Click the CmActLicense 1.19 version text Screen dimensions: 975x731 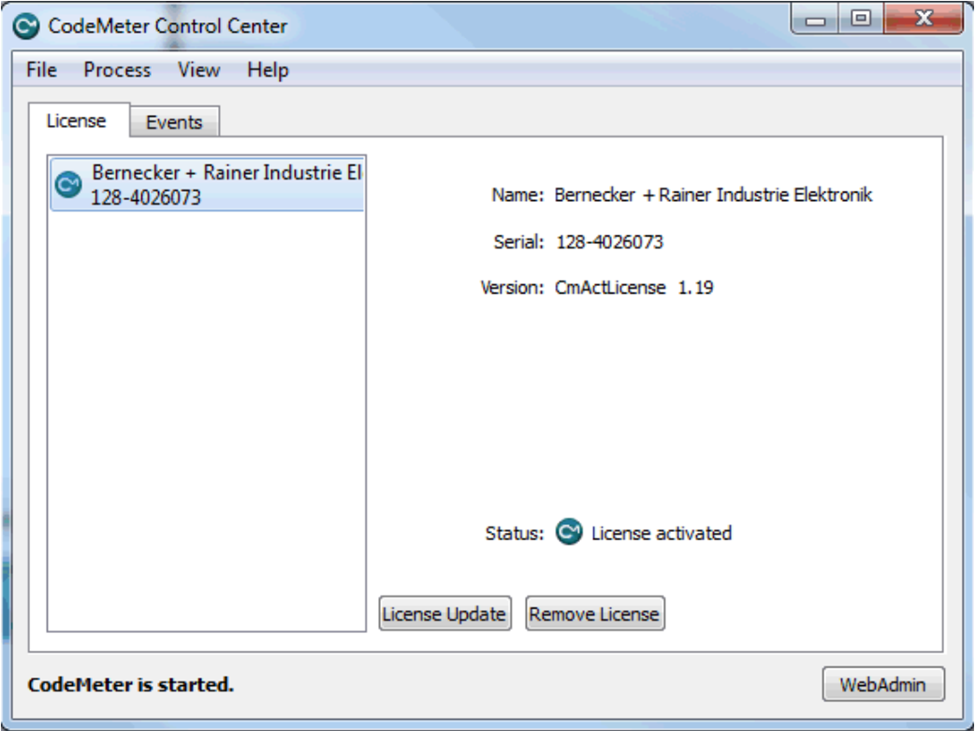coord(634,288)
